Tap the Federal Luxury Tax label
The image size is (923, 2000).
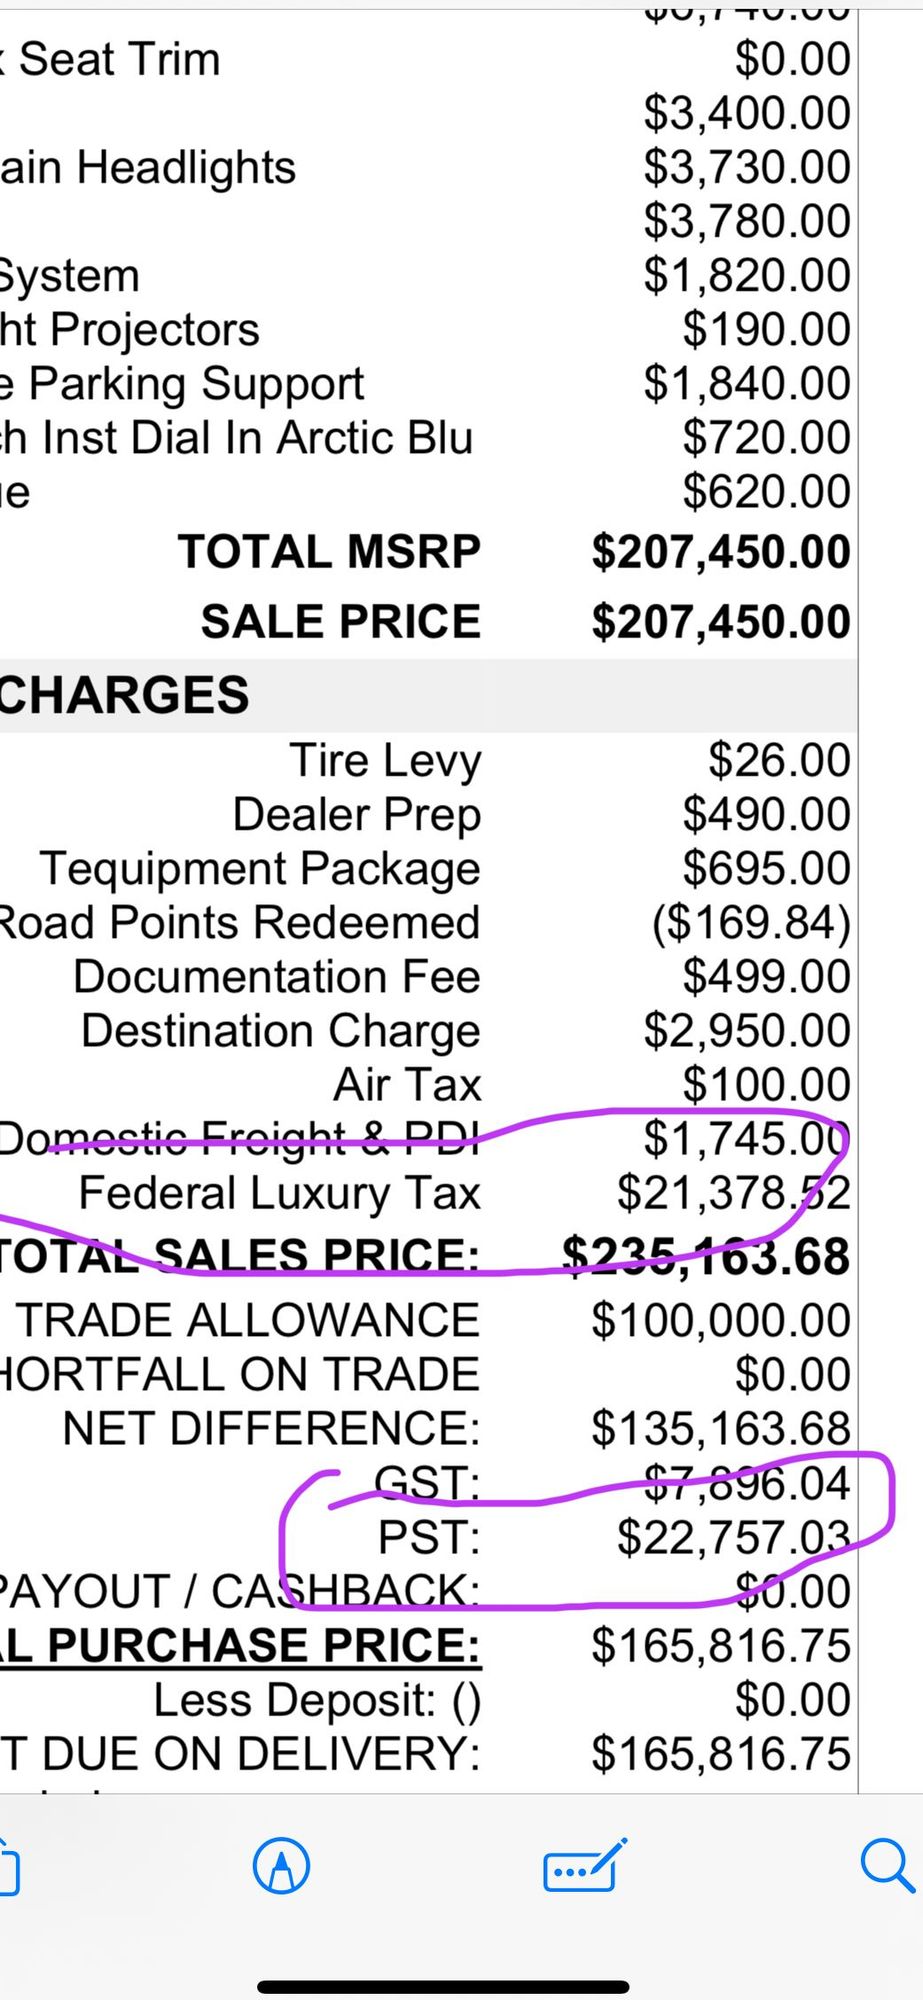click(x=279, y=1192)
